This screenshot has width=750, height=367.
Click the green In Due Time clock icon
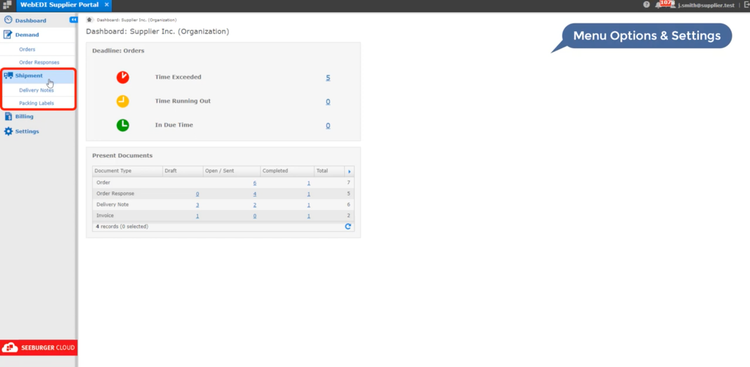[x=123, y=125]
